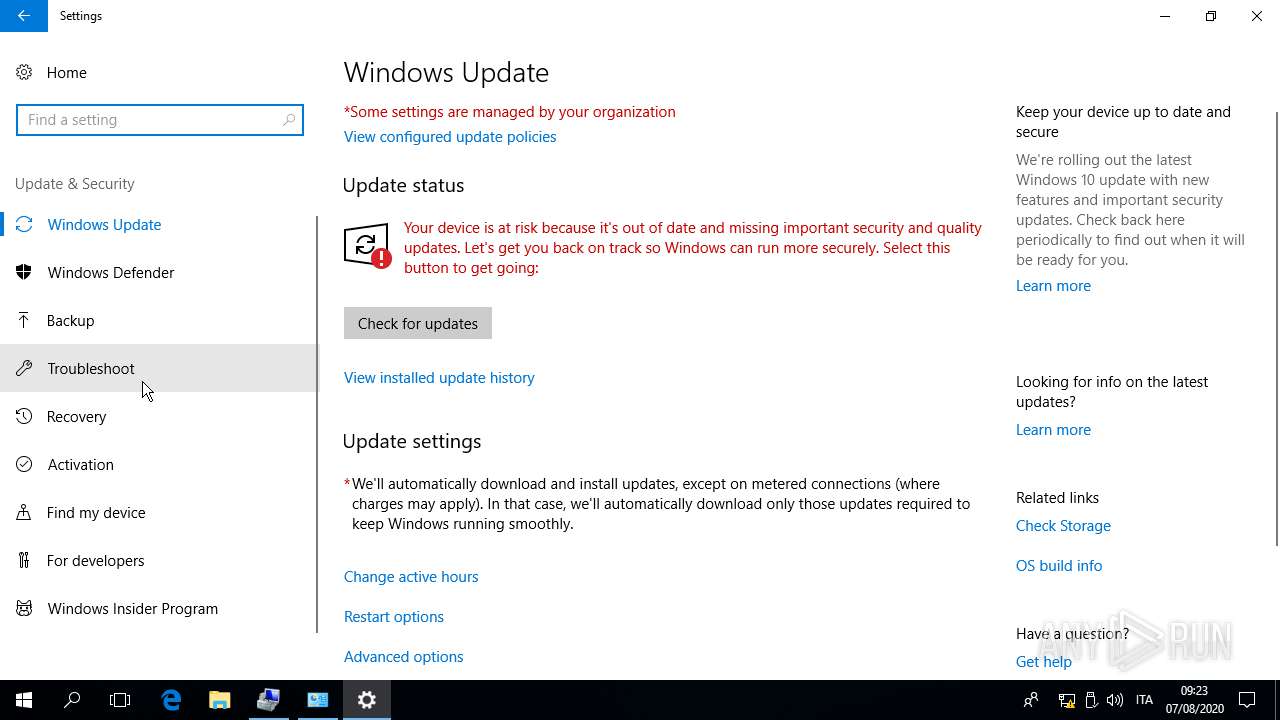This screenshot has width=1280, height=720.
Task: Open Find my device page
Action: click(x=160, y=512)
